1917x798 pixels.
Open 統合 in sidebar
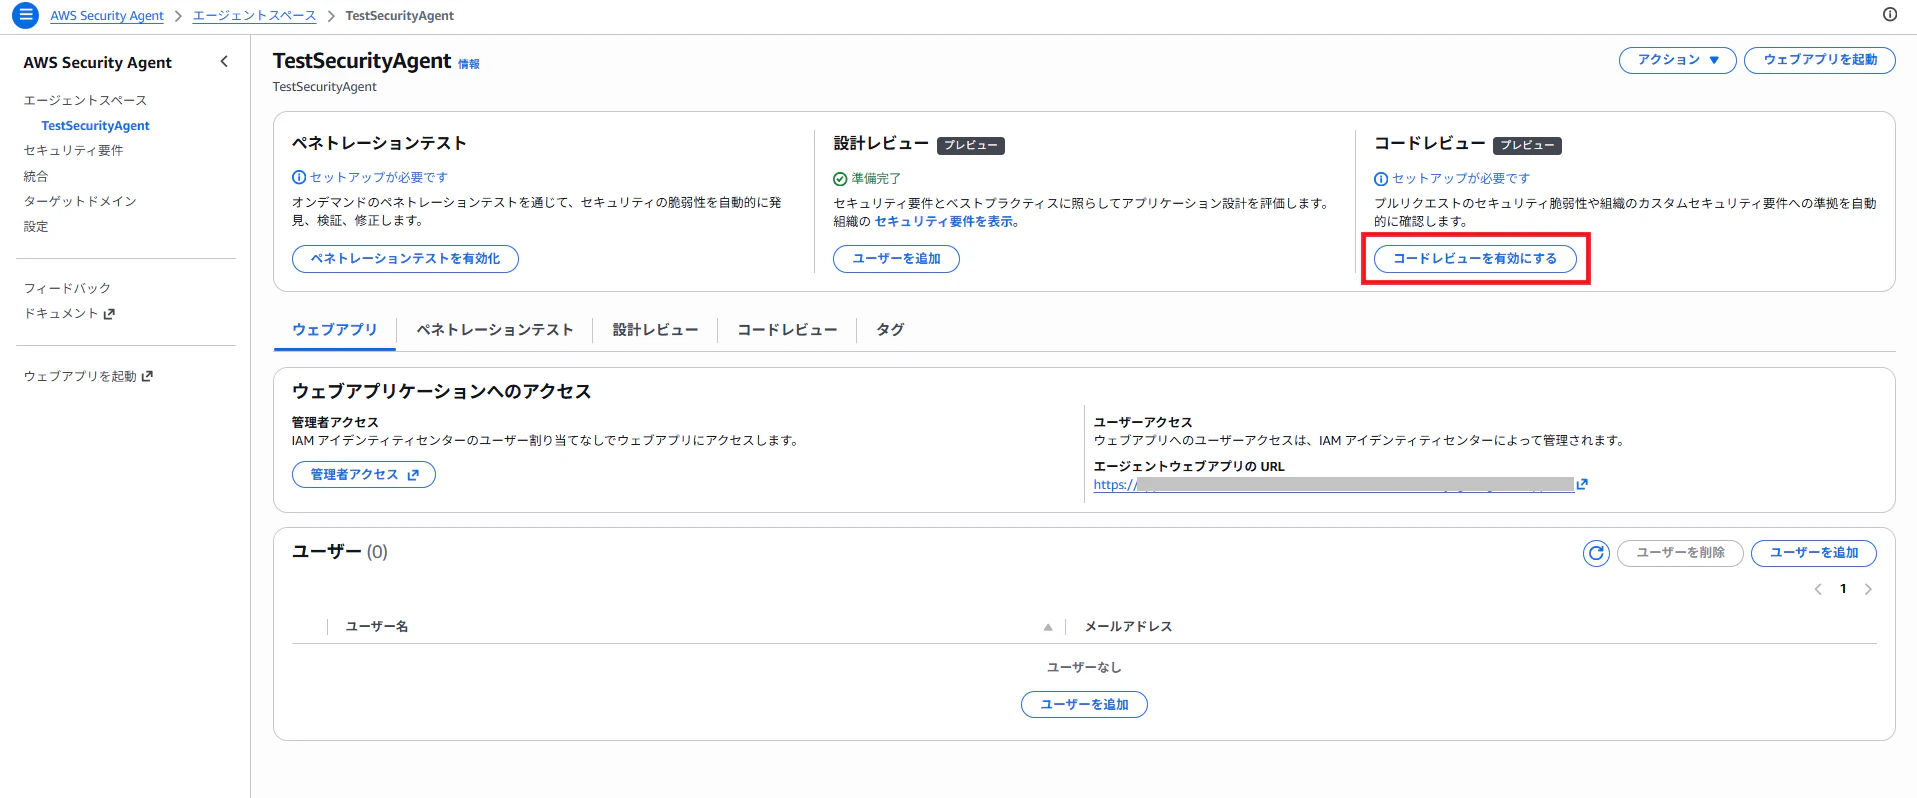[x=36, y=177]
